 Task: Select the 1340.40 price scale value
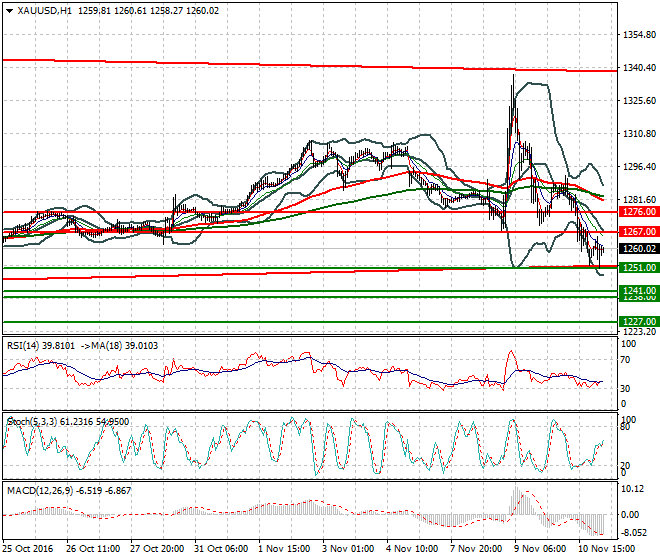click(x=639, y=67)
